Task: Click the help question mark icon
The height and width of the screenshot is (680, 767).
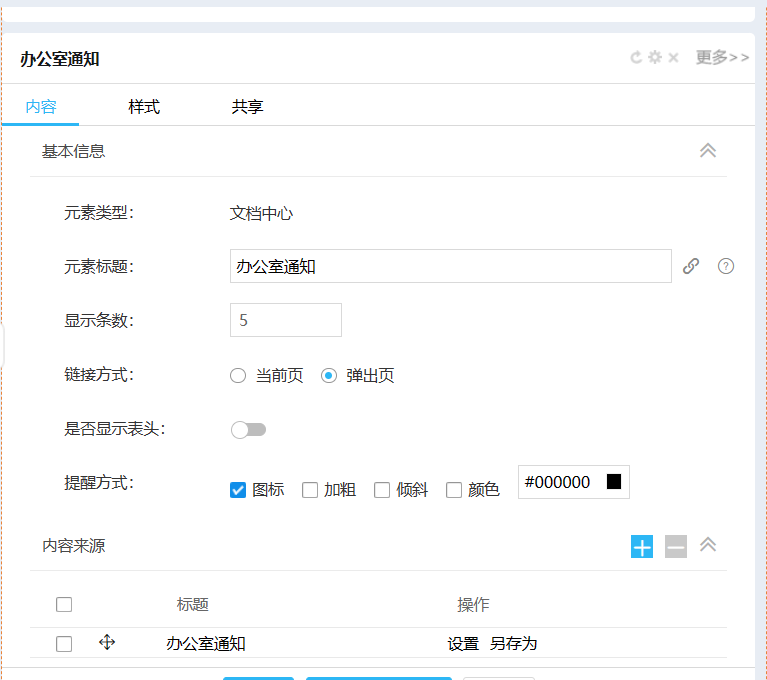Action: (x=726, y=266)
